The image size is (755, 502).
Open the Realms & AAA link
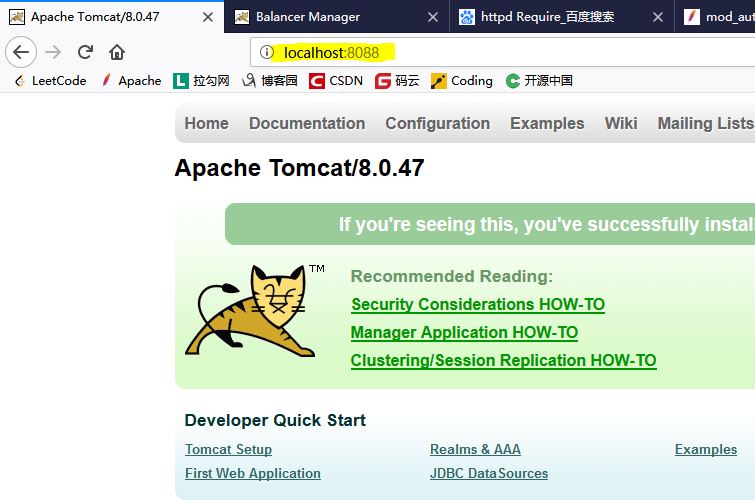pyautogui.click(x=475, y=449)
